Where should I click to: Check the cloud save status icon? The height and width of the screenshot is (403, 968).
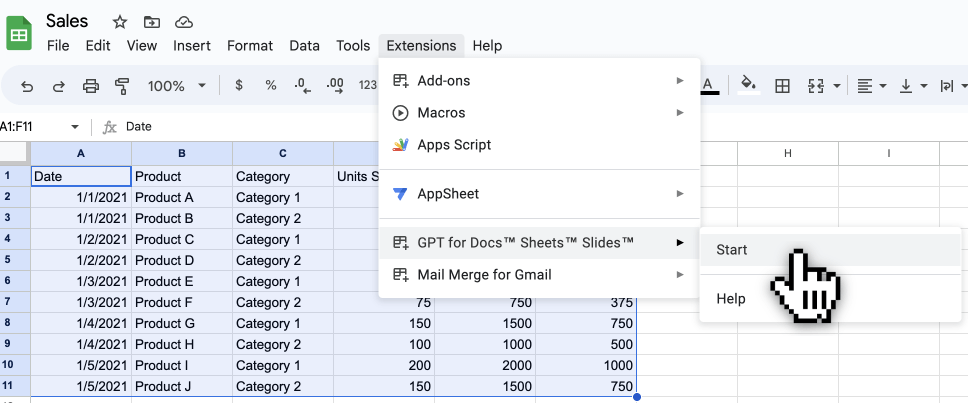point(183,21)
